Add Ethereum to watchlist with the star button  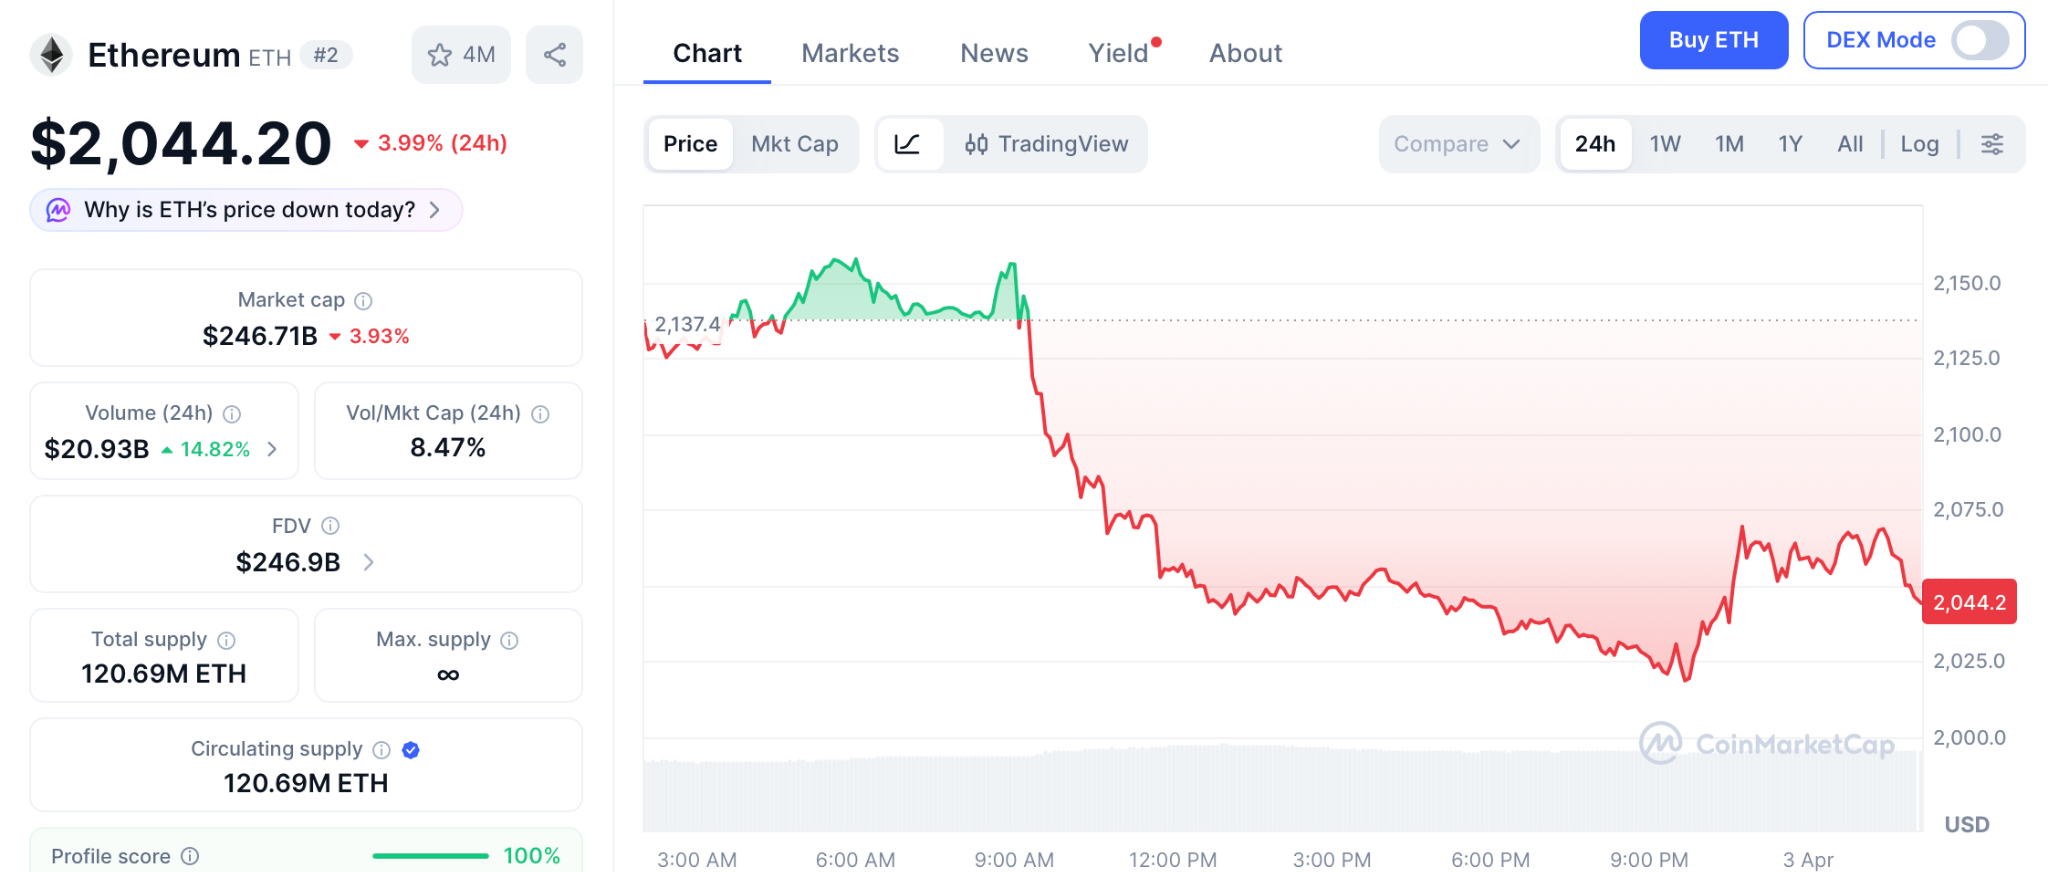[x=461, y=55]
